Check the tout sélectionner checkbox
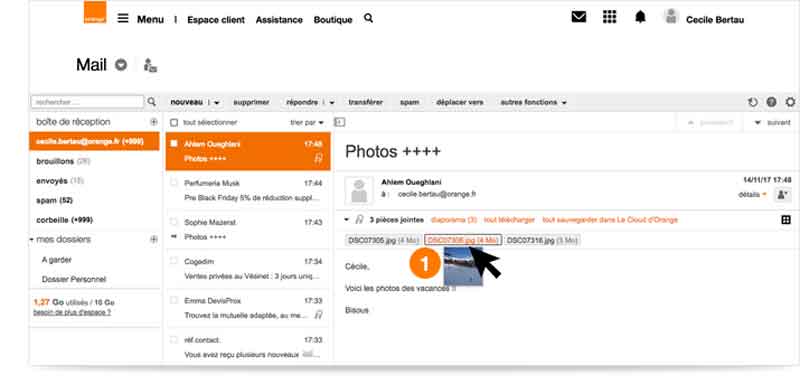This screenshot has height=384, width=800. point(174,123)
